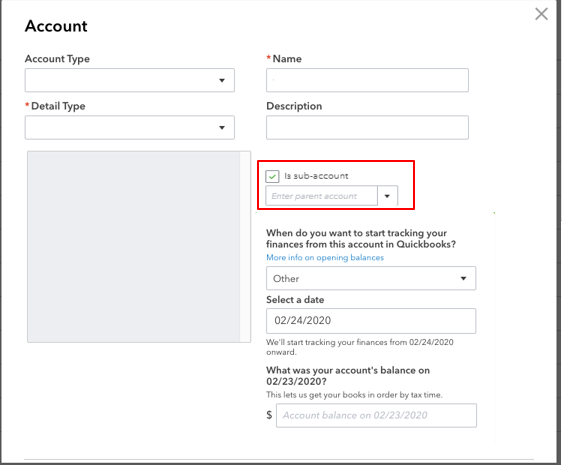The image size is (562, 465).
Task: Uncheck the Is sub-account checkbox
Action: click(x=272, y=176)
